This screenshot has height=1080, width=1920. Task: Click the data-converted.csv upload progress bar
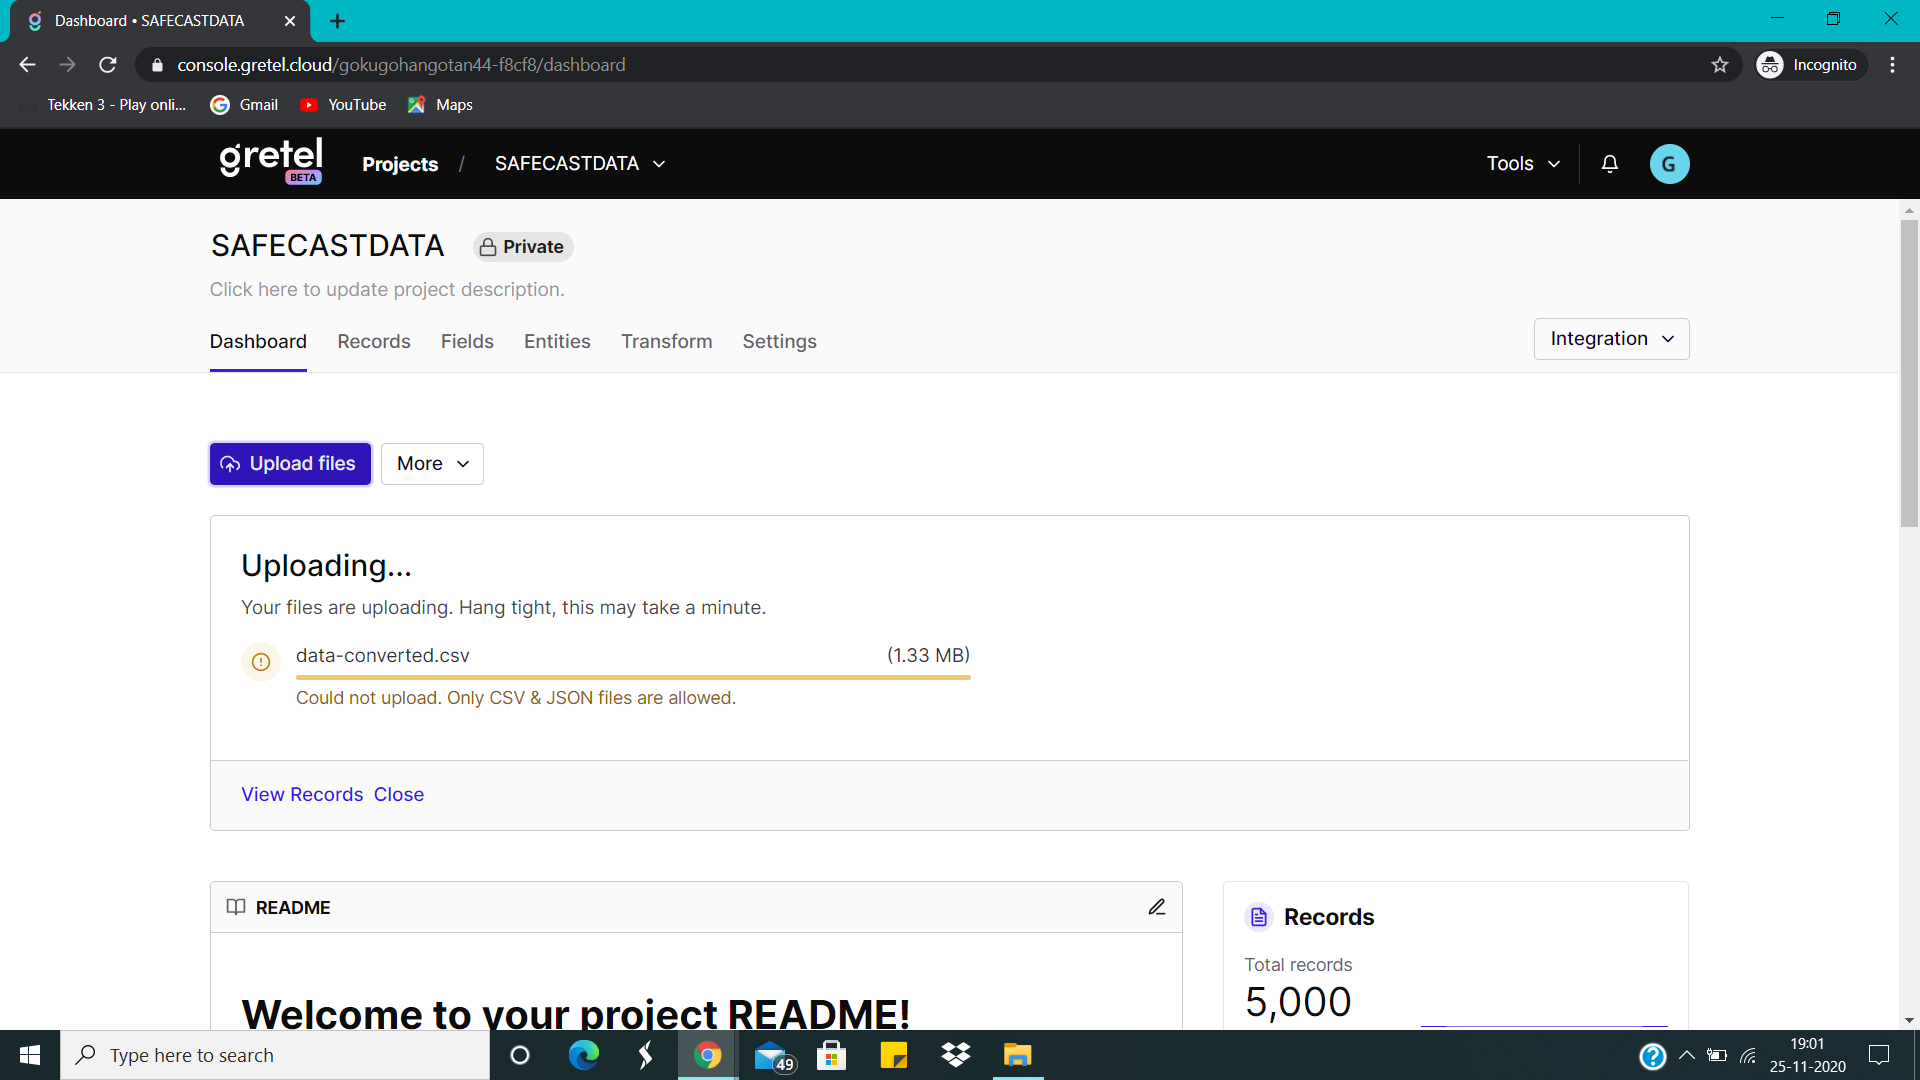pos(633,677)
